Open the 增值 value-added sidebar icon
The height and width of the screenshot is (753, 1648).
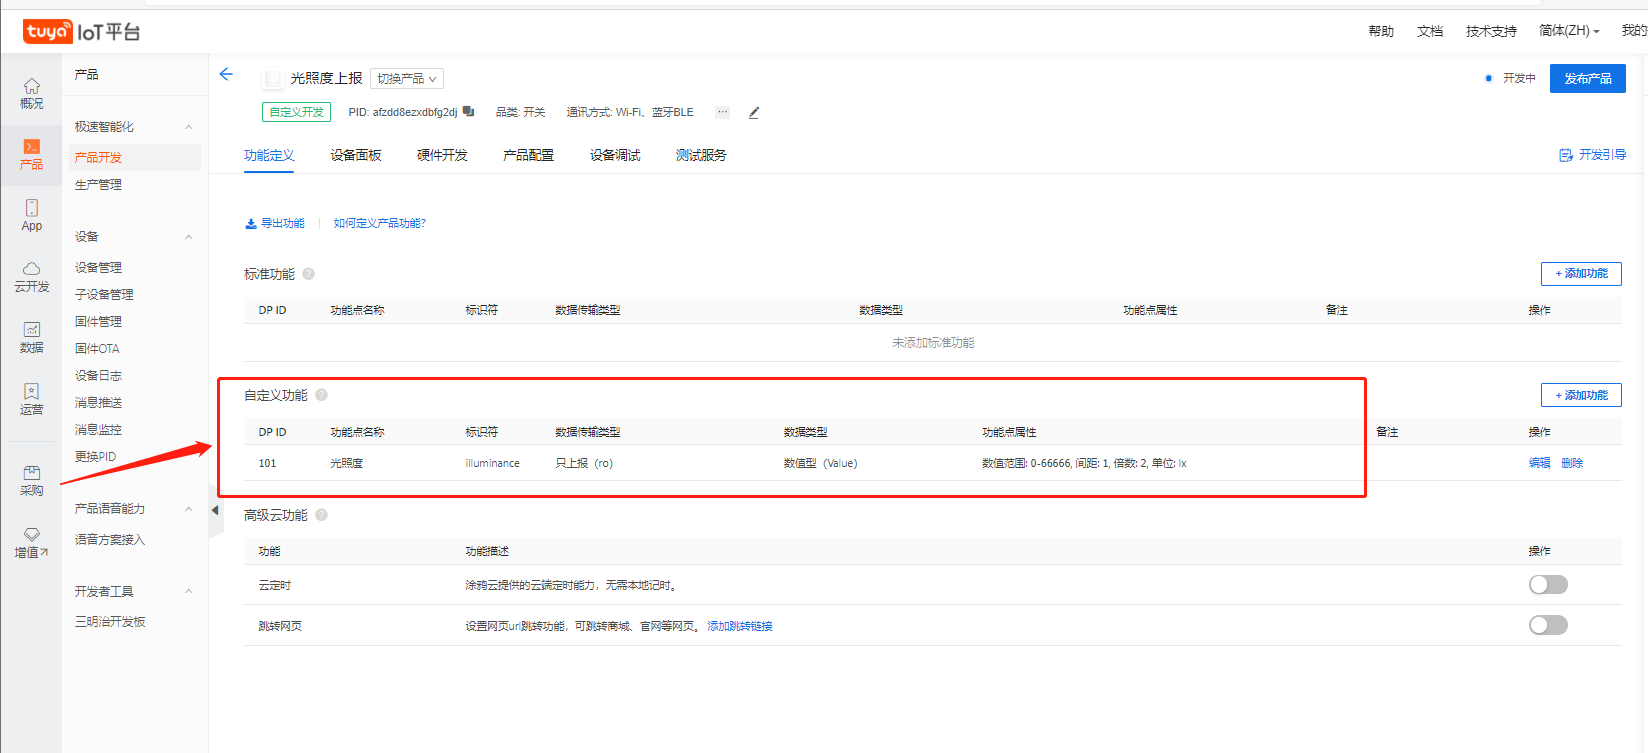(x=32, y=543)
